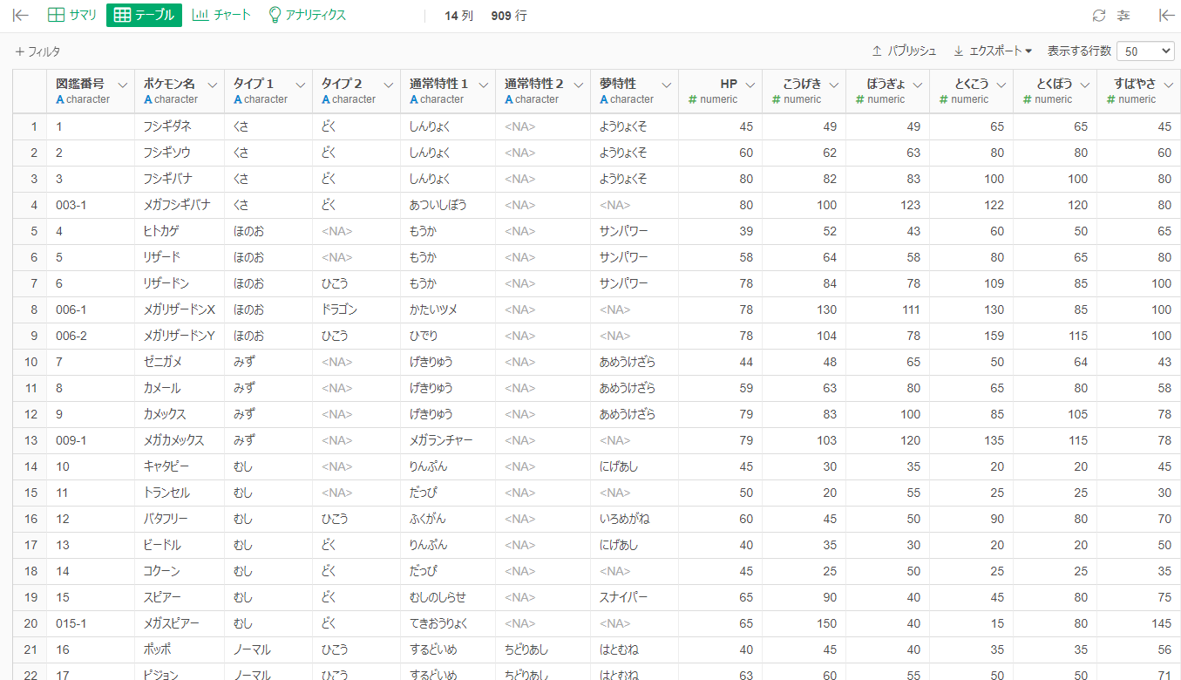This screenshot has width=1181, height=680.
Task: Click the むしのしらせ ability cell
Action: coord(447,597)
